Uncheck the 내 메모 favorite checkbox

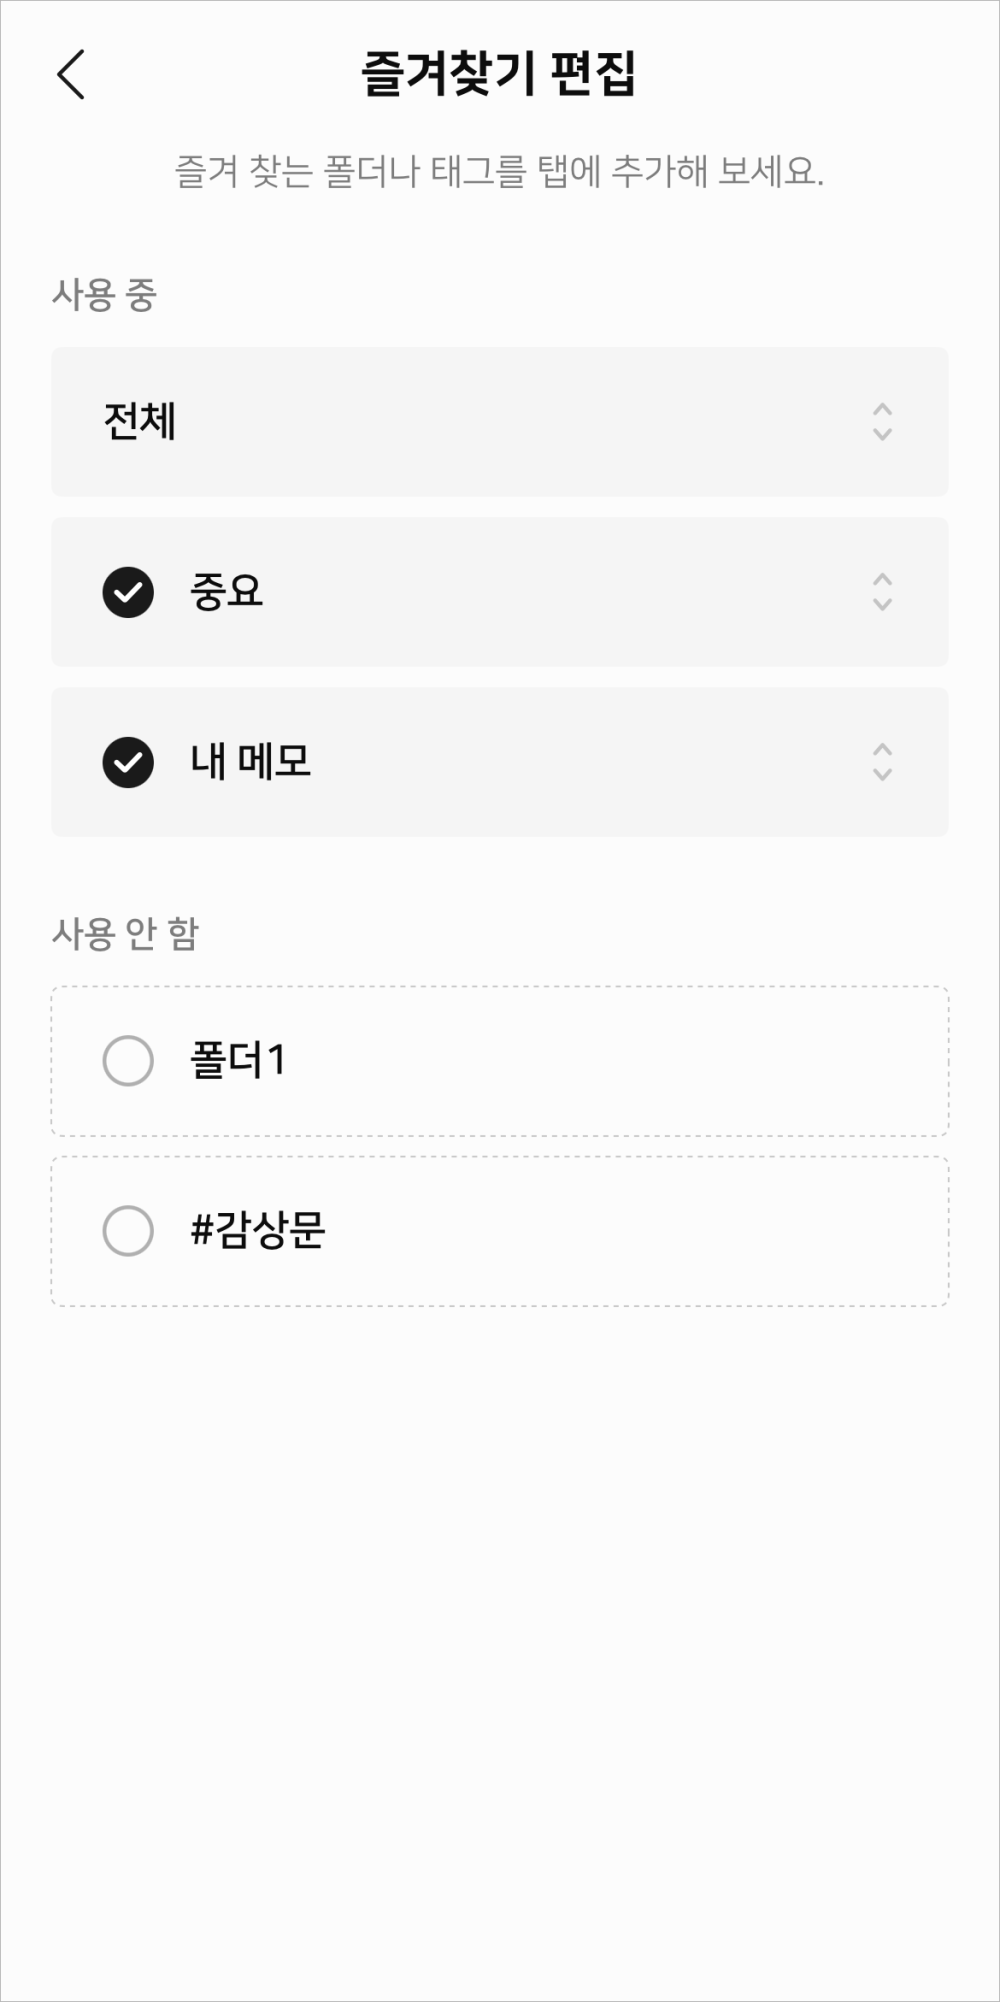pos(128,762)
